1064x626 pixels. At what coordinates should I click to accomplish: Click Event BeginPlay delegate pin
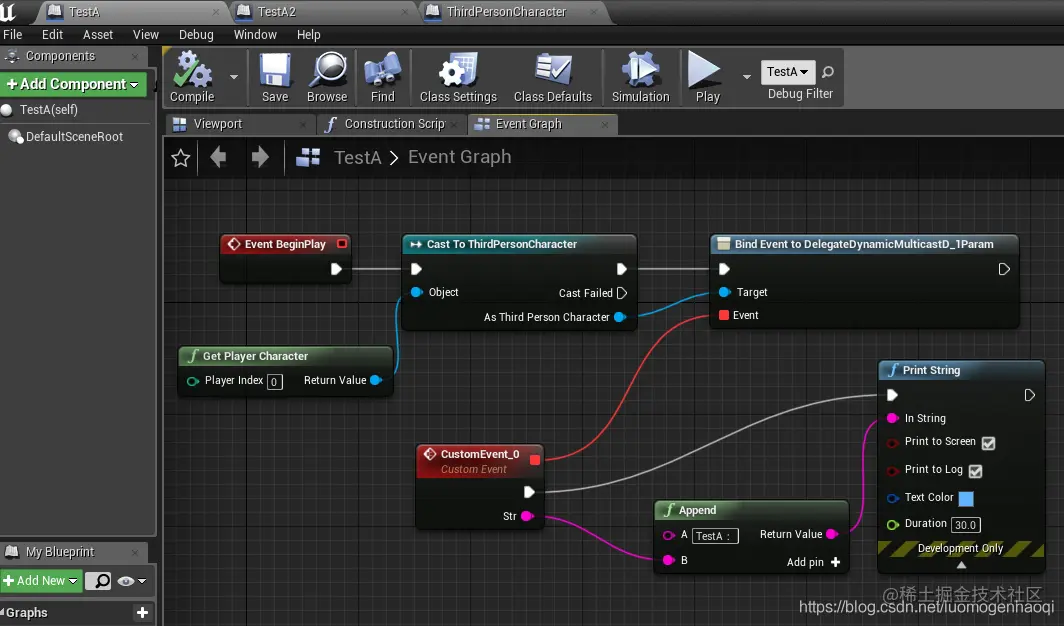click(342, 243)
